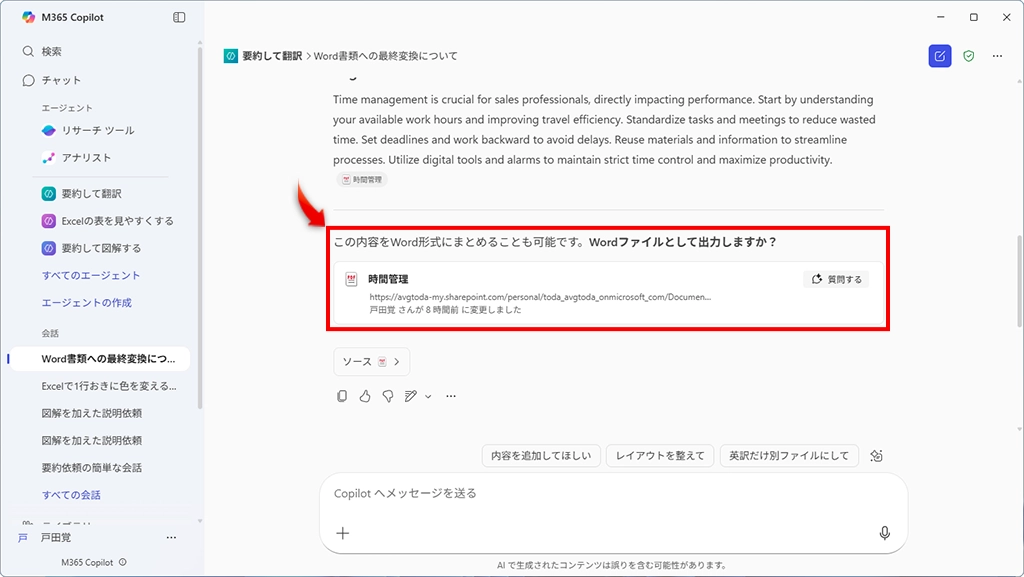Click the green shield protection icon
Viewport: 1024px width, 577px height.
968,56
